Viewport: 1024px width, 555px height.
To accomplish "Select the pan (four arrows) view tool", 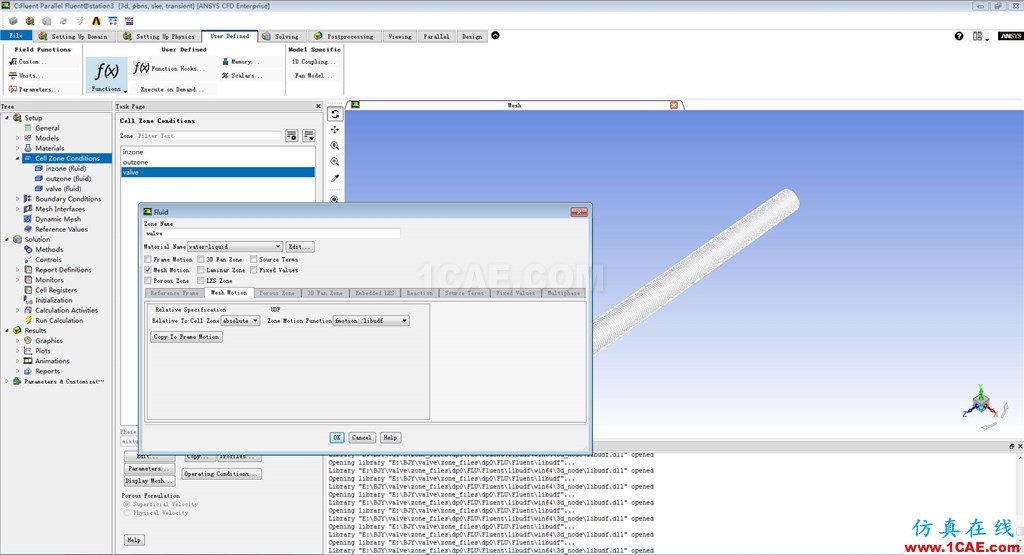I will point(335,129).
